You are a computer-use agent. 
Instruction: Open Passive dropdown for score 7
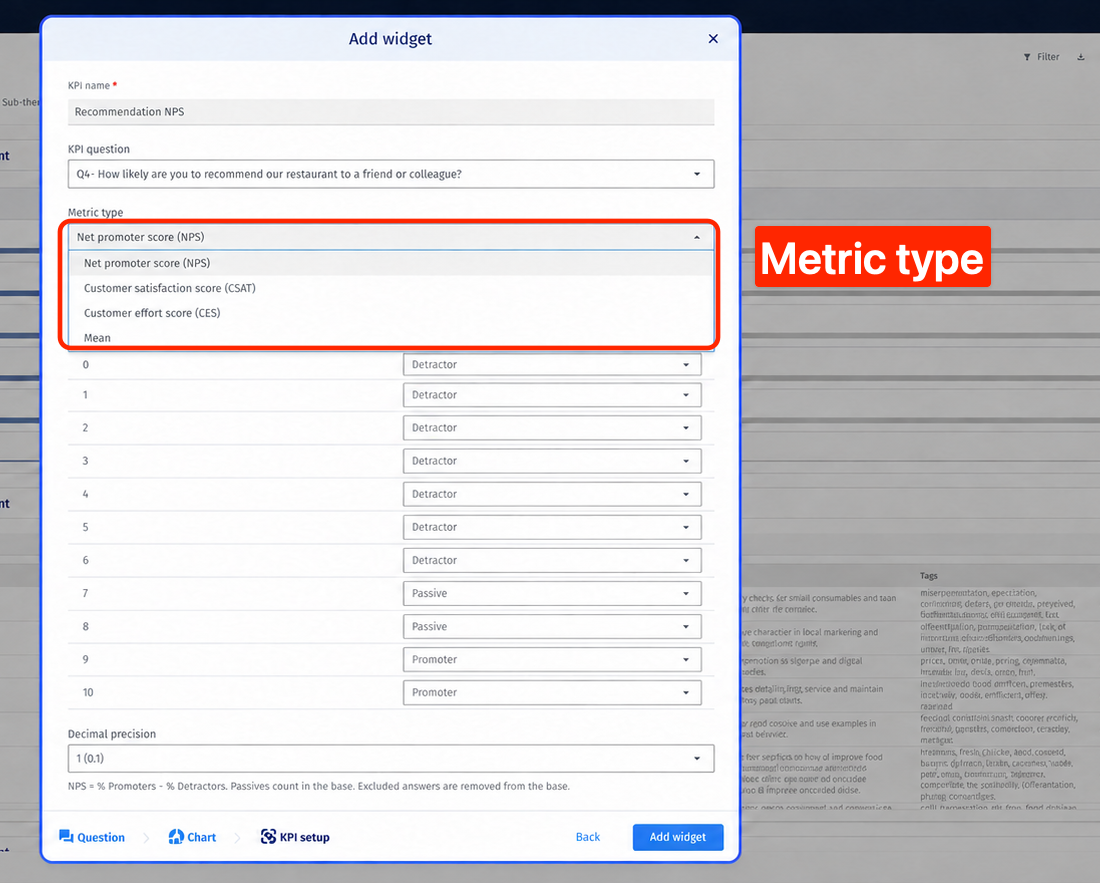[552, 593]
